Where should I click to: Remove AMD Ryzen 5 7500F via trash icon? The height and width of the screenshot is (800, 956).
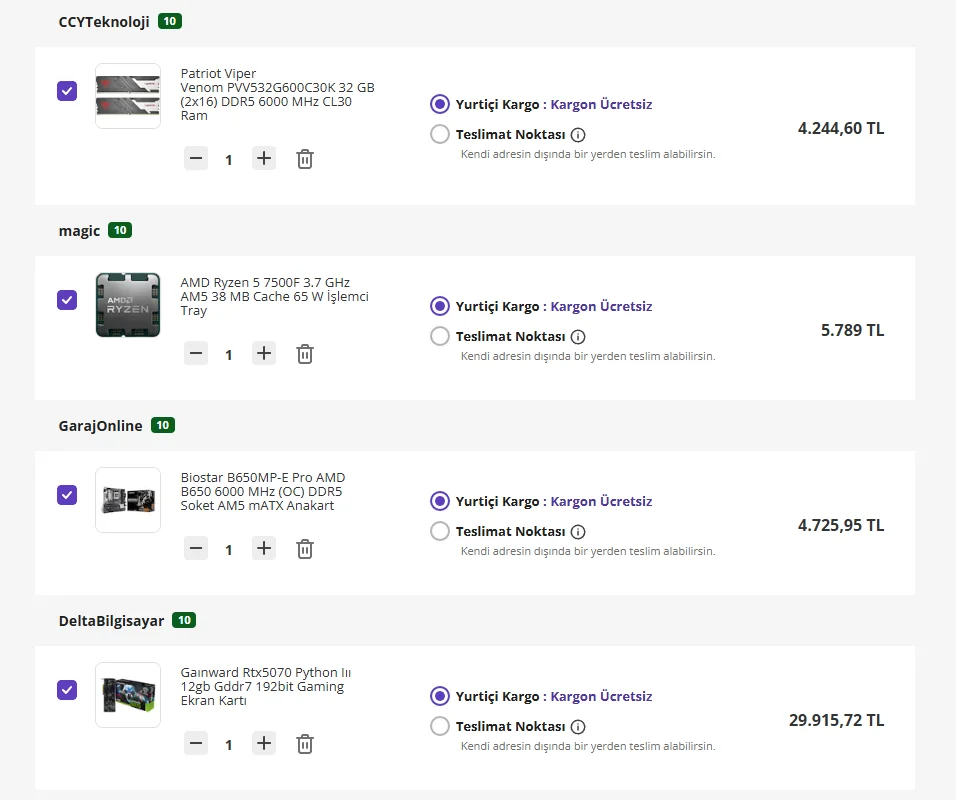pyautogui.click(x=305, y=354)
